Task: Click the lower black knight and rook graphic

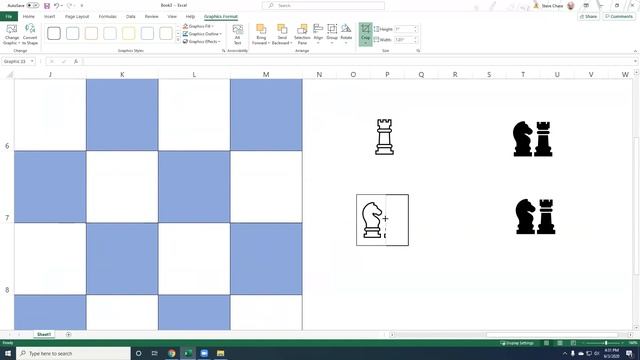Action: click(535, 216)
